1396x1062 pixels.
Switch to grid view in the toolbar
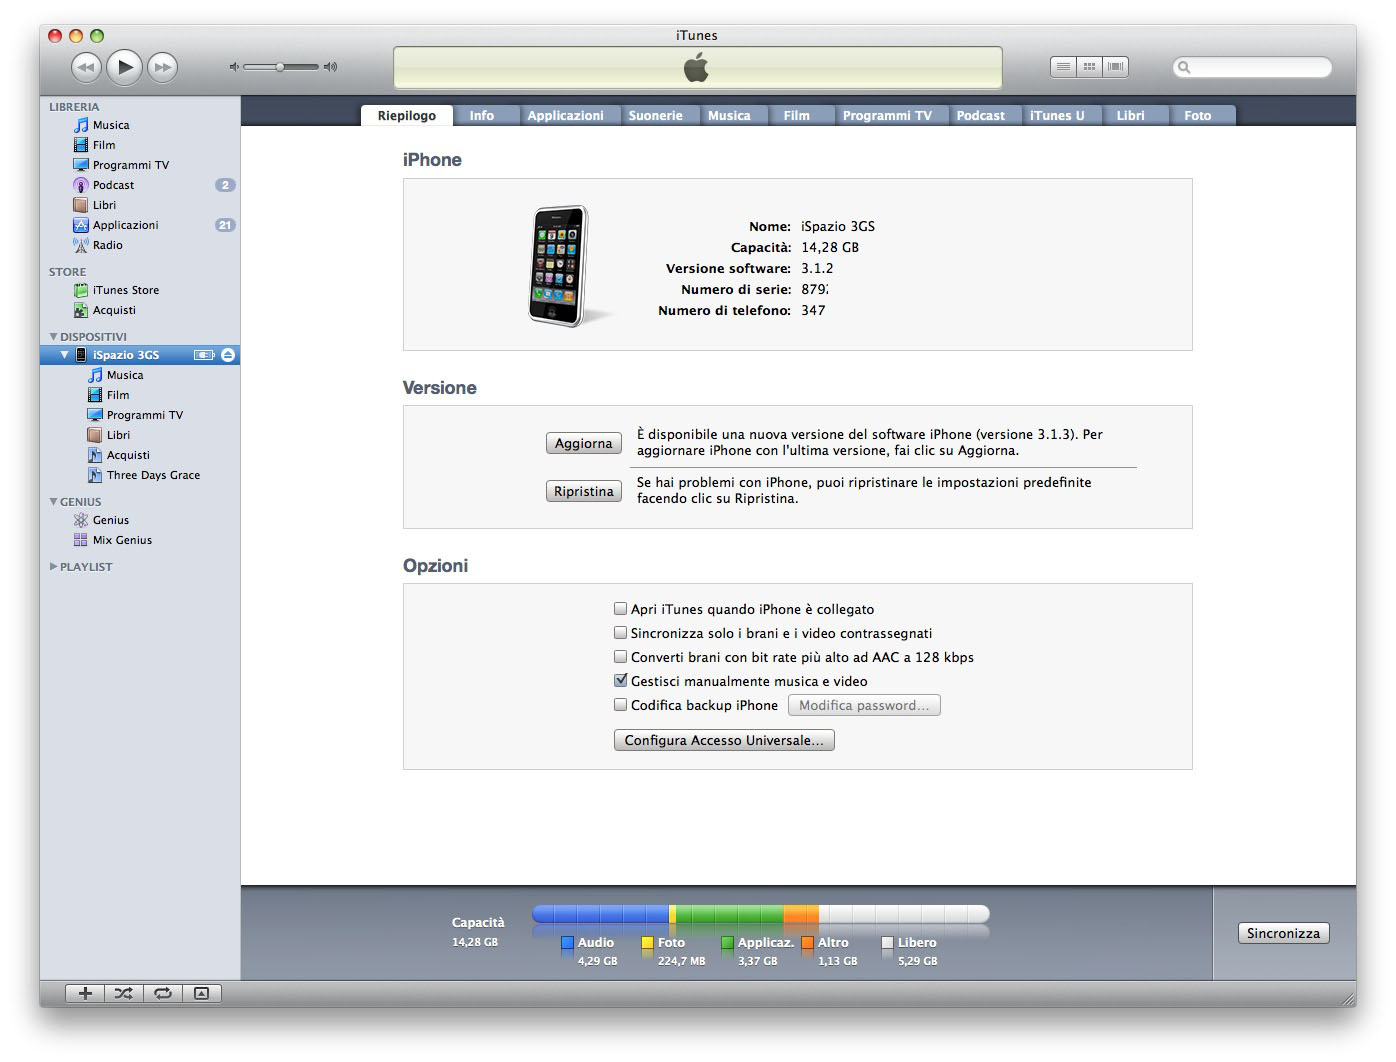[1089, 67]
